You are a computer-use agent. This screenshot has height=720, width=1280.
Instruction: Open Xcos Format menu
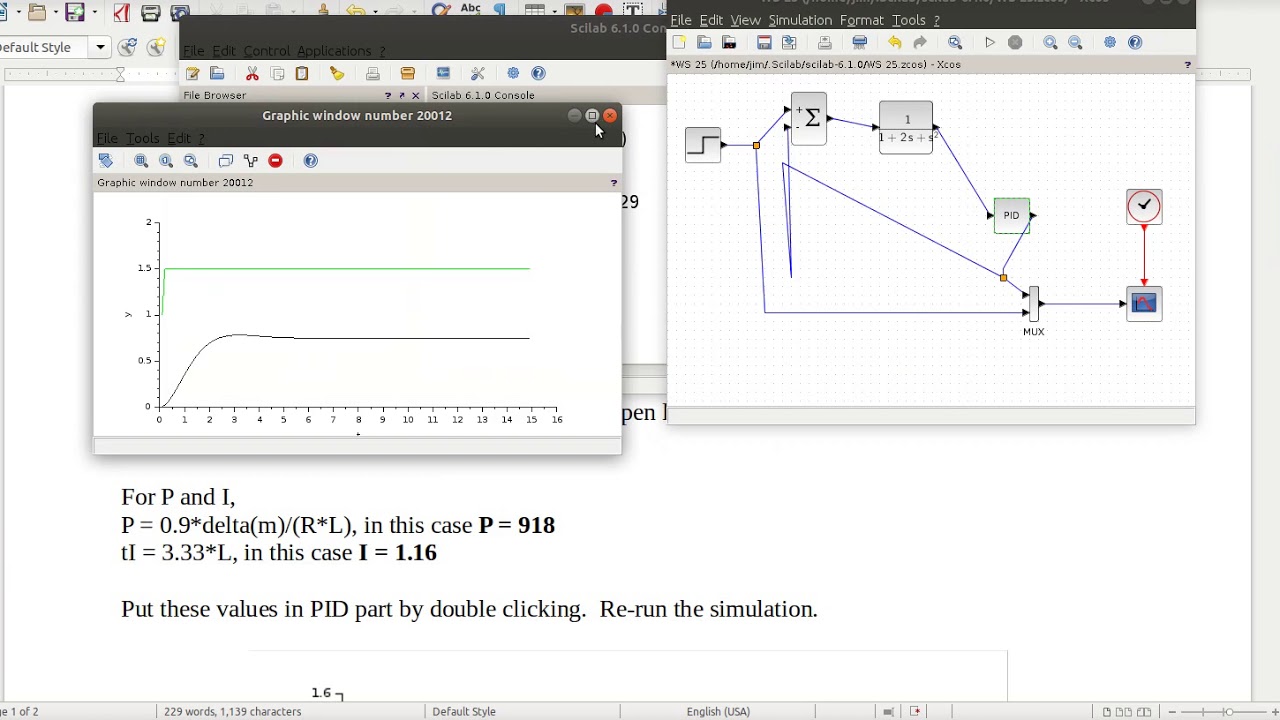861,20
